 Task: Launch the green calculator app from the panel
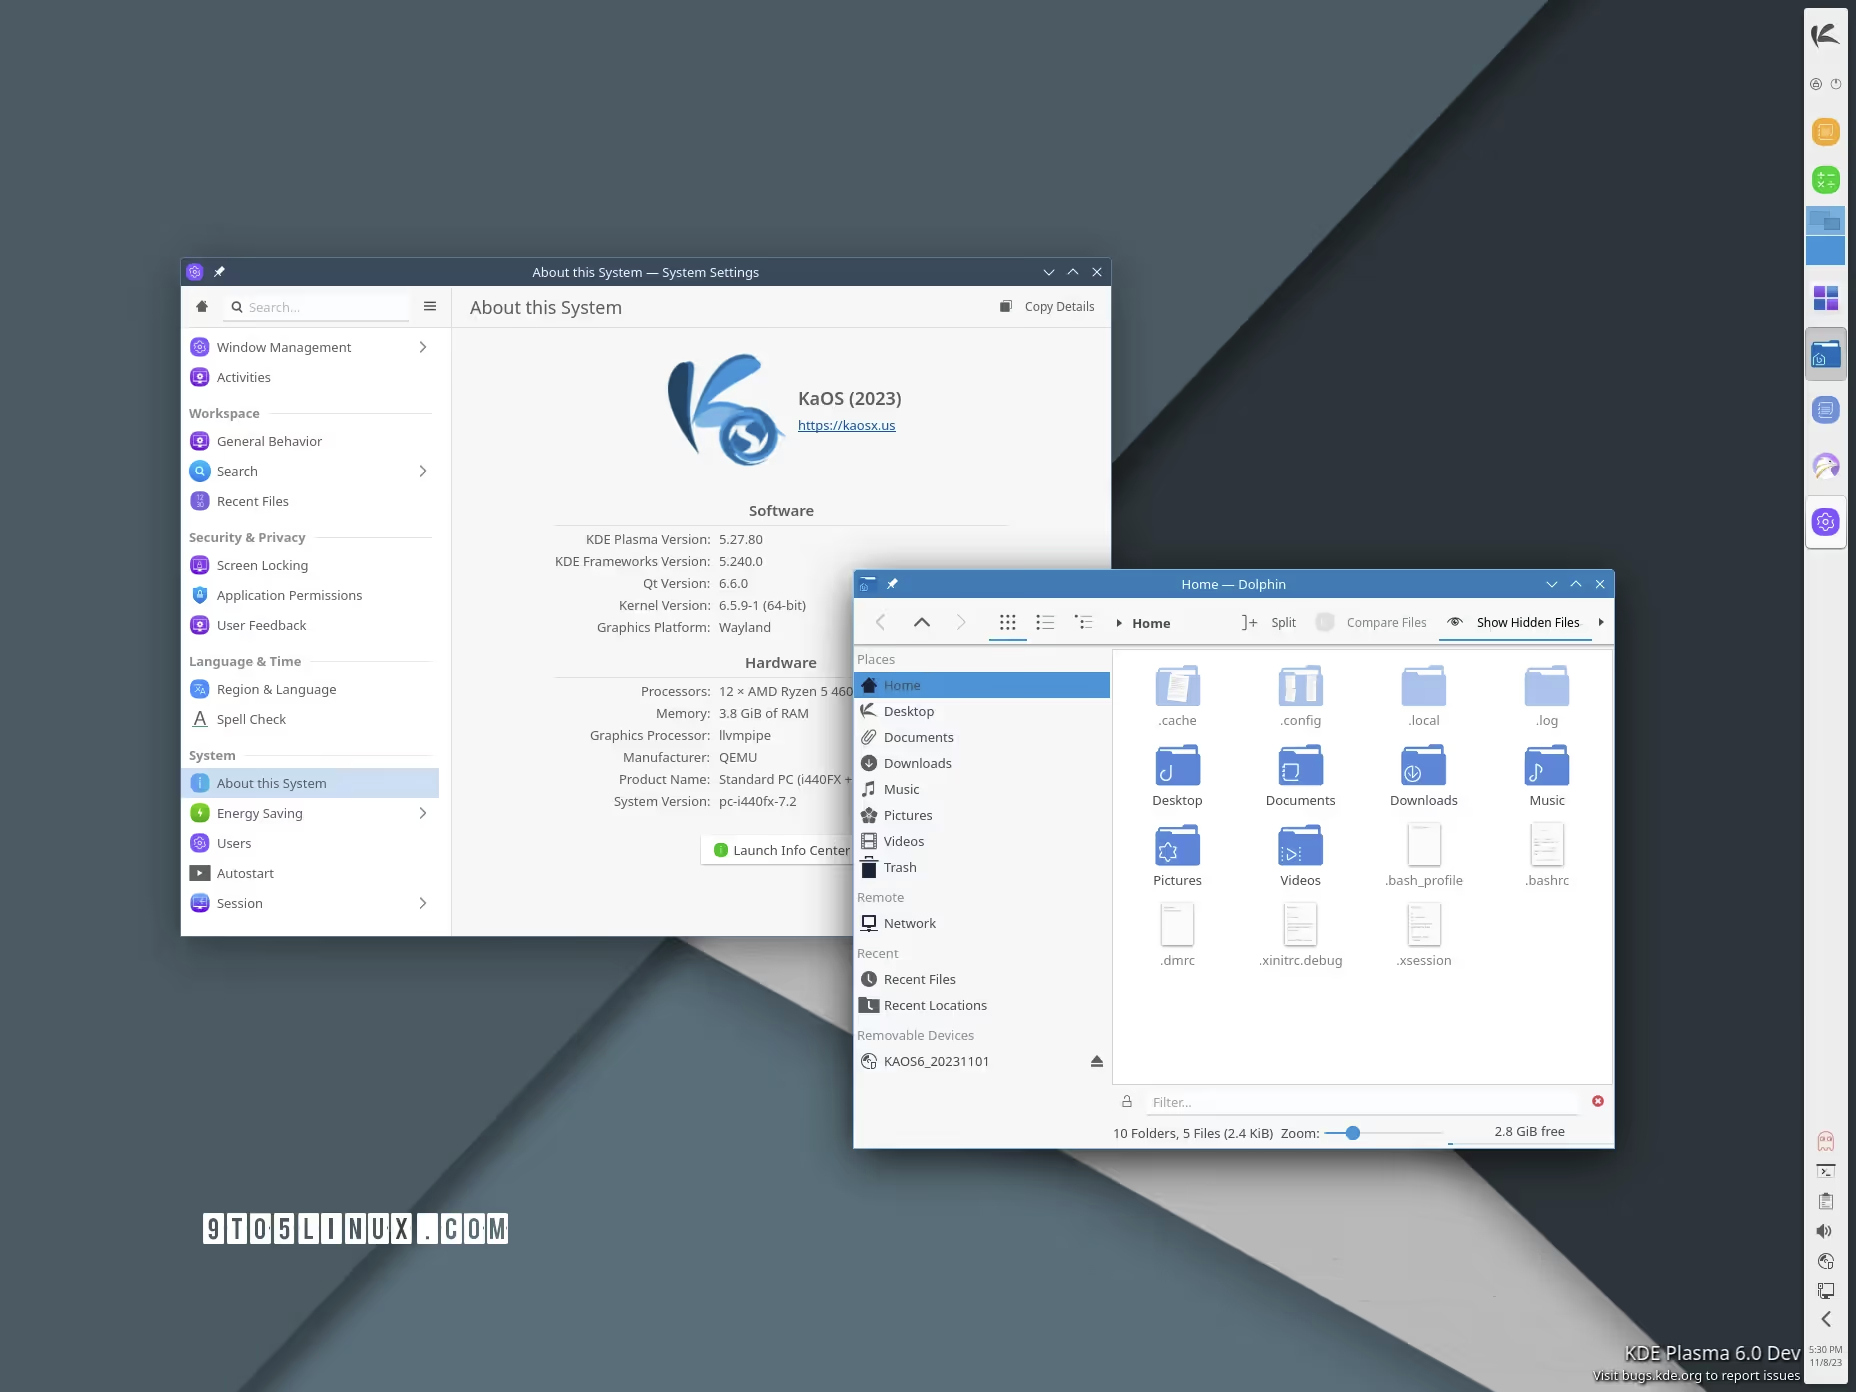(x=1825, y=180)
